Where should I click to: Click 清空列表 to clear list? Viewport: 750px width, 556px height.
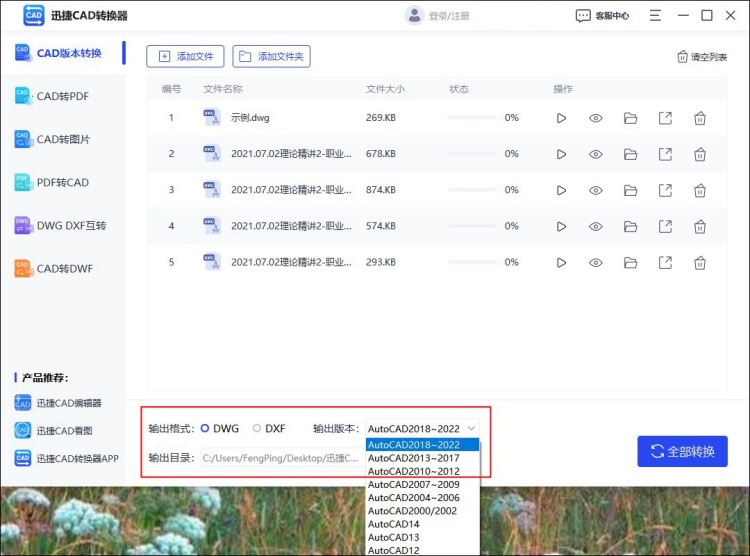pos(702,57)
